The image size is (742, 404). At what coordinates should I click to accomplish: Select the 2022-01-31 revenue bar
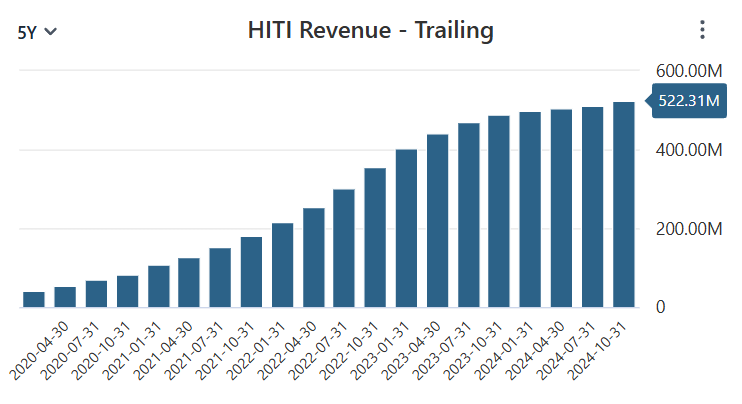[283, 265]
